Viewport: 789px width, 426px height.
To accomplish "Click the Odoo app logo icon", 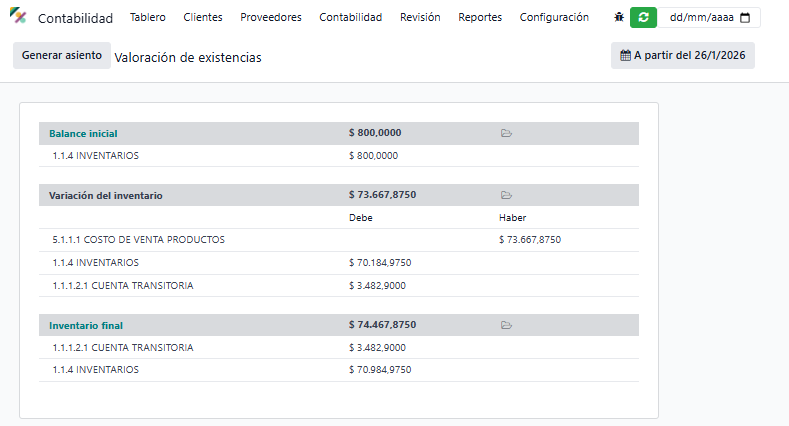I will click(x=18, y=17).
